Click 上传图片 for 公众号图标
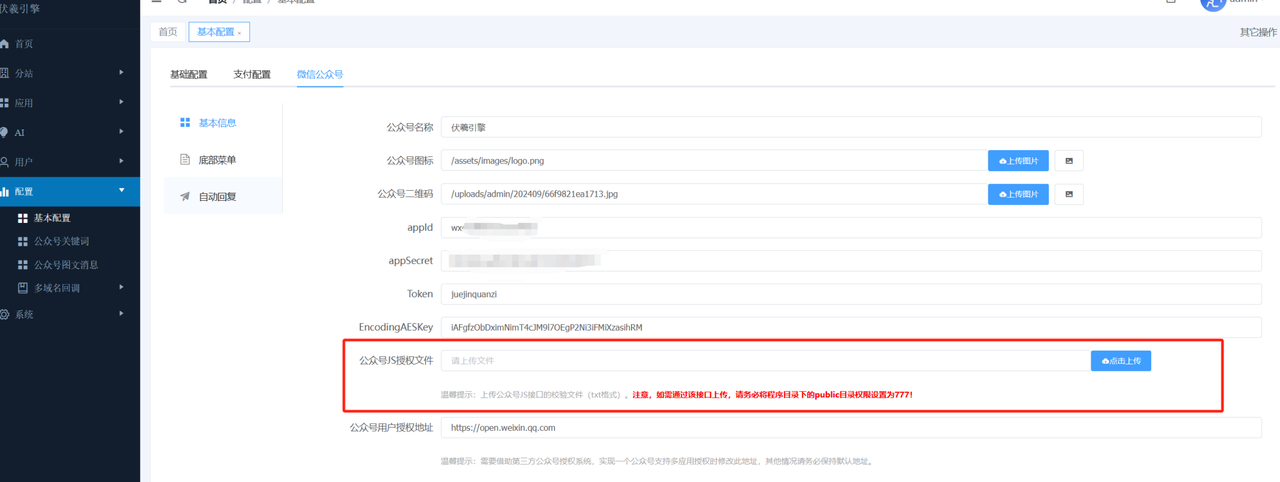Screen dimensions: 1280x482 point(1018,160)
